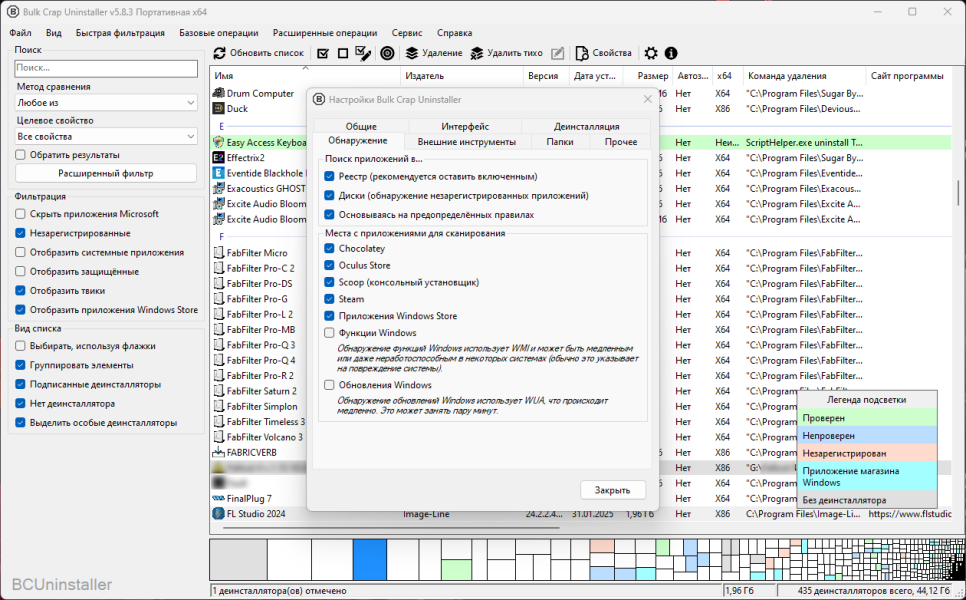This screenshot has width=966, height=600.
Task: Click the info circle icon in toolbar
Action: point(671,54)
